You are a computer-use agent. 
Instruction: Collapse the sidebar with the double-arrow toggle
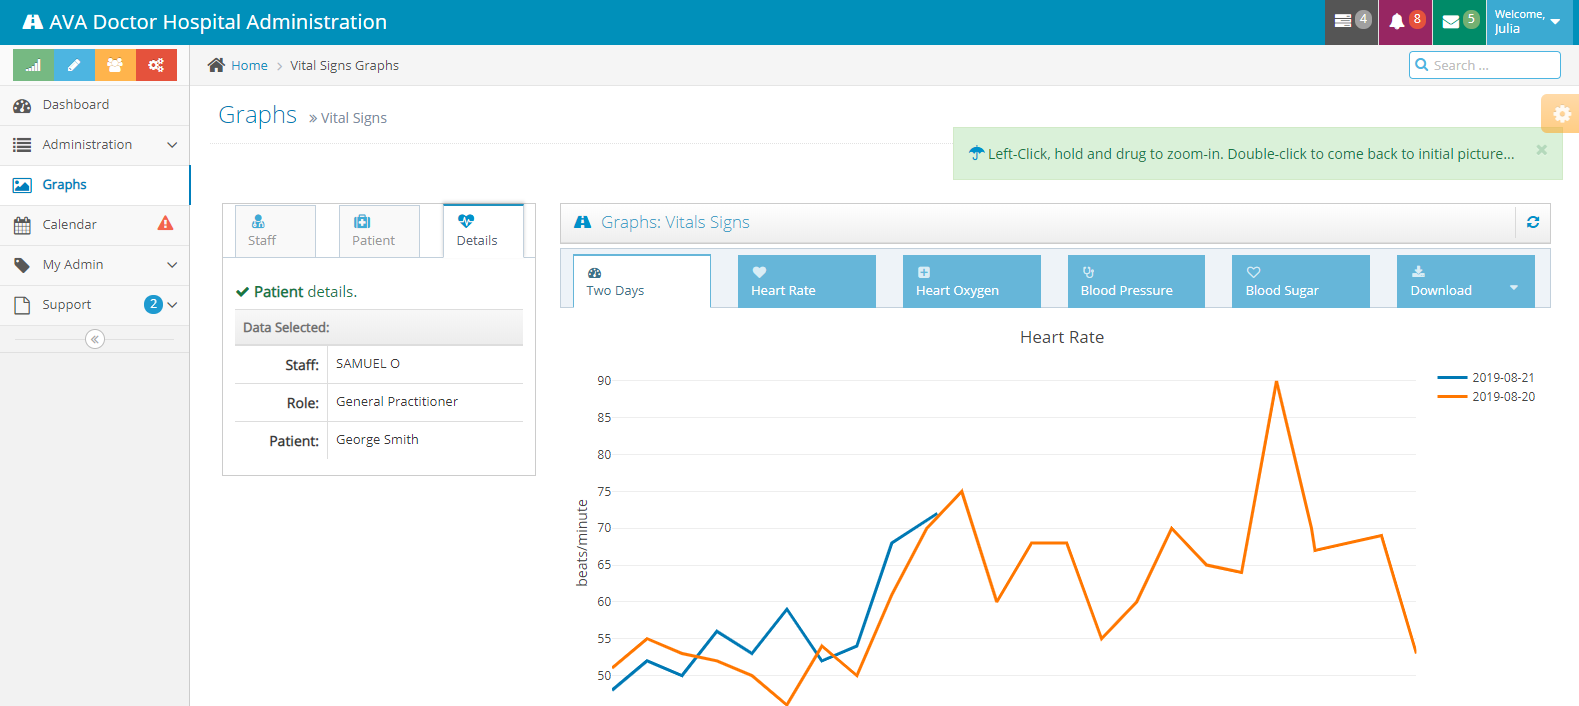pyautogui.click(x=95, y=339)
